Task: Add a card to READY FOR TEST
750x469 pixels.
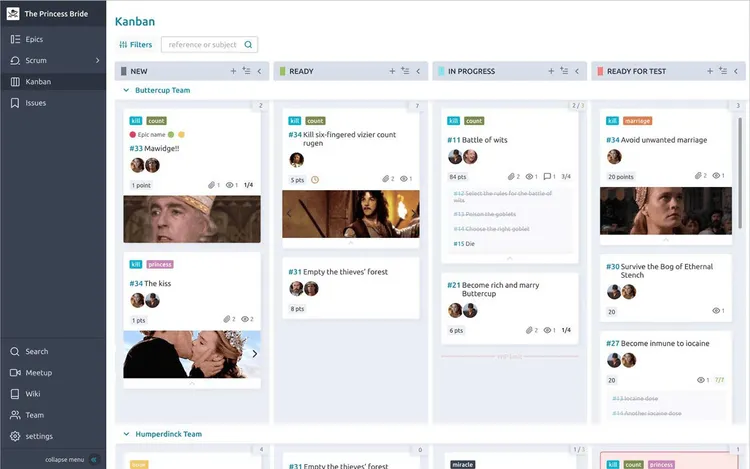Action: [x=710, y=71]
